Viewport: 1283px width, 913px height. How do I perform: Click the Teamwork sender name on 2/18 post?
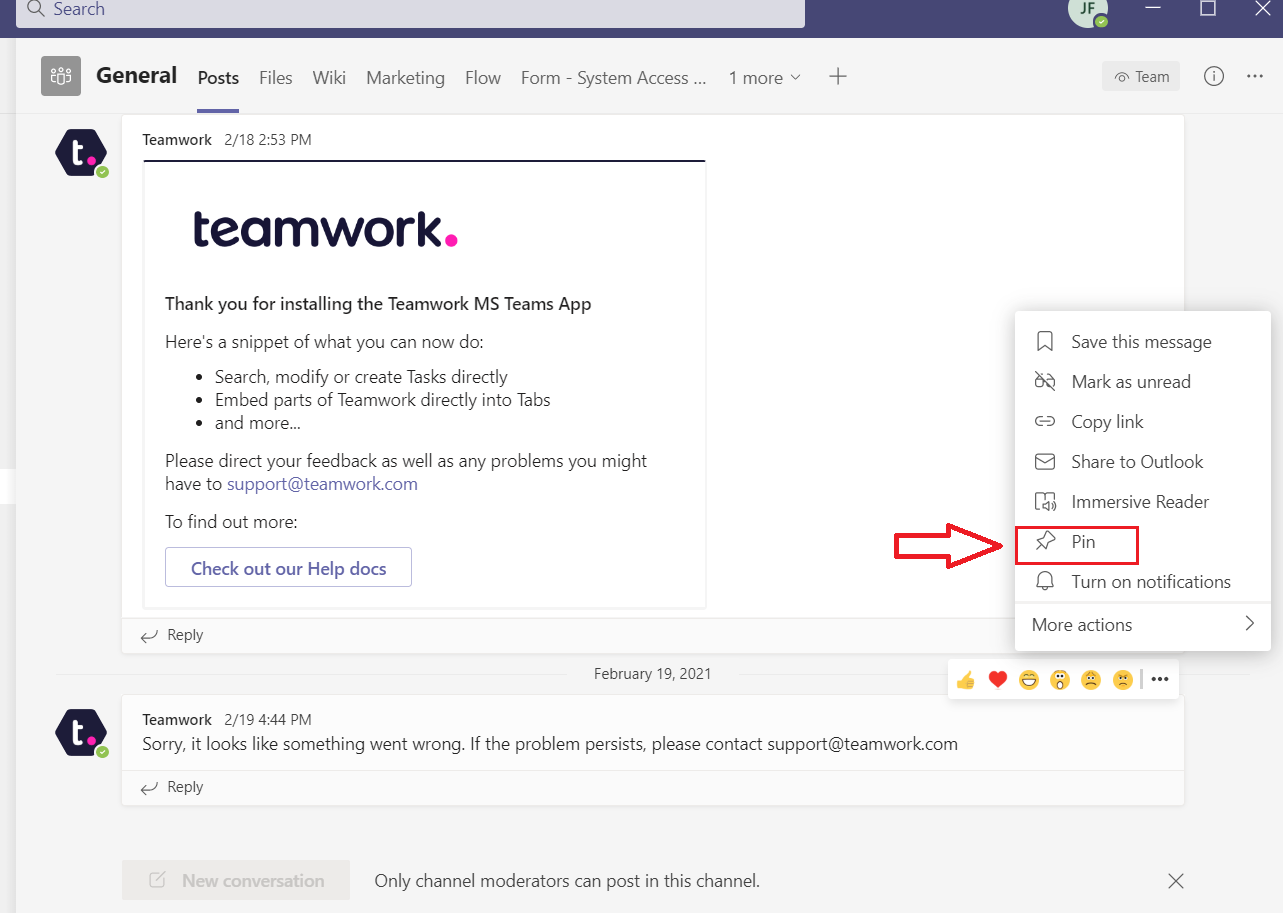177,140
